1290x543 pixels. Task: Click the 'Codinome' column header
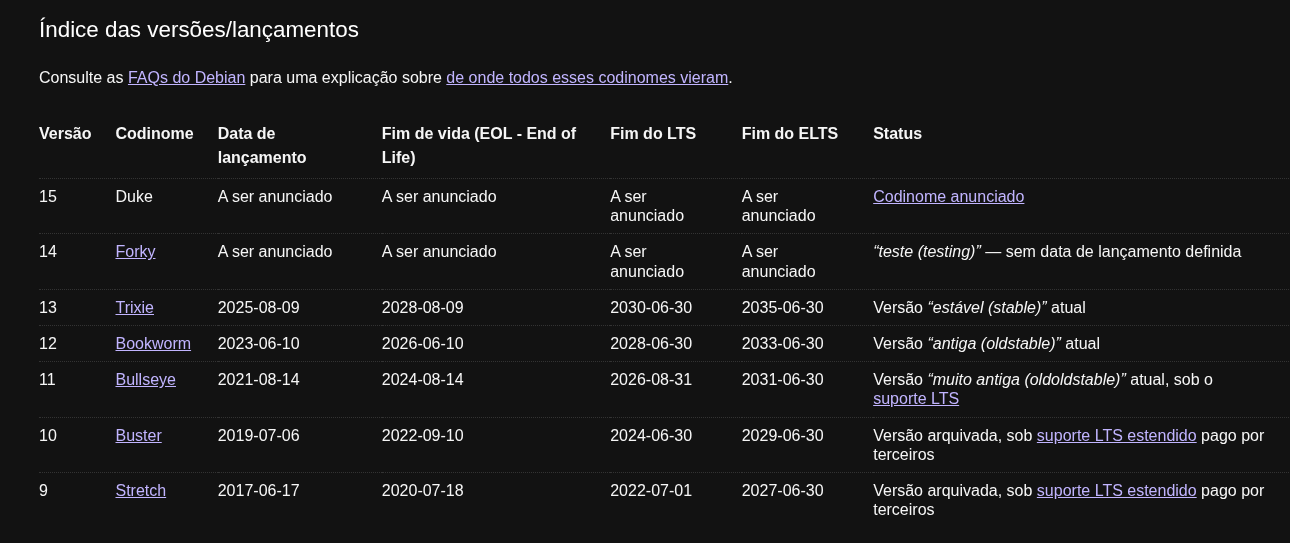click(154, 134)
